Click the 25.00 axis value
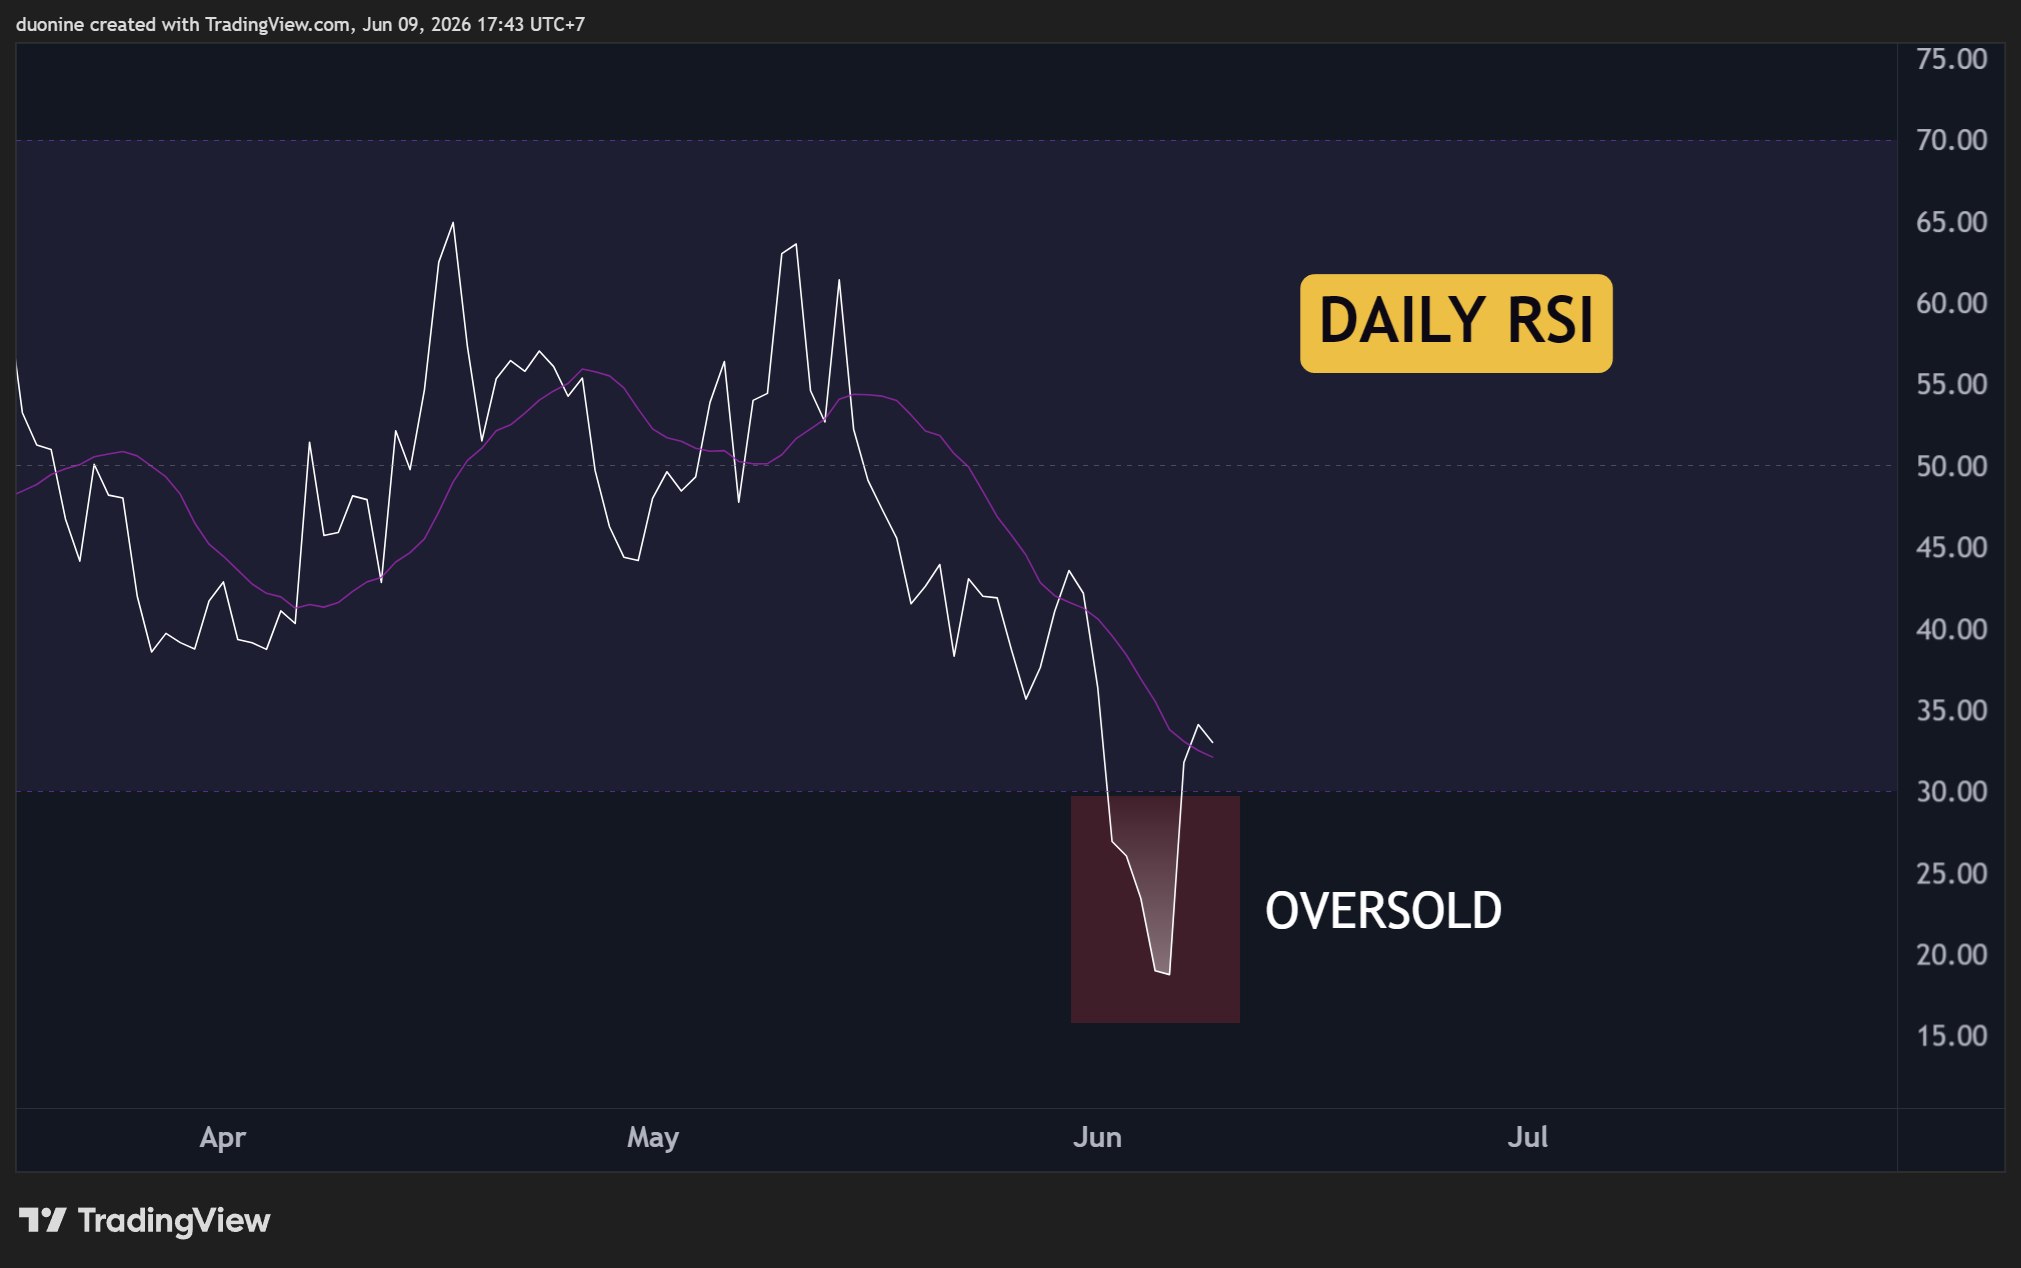Viewport: 2021px width, 1268px height. (x=1951, y=873)
